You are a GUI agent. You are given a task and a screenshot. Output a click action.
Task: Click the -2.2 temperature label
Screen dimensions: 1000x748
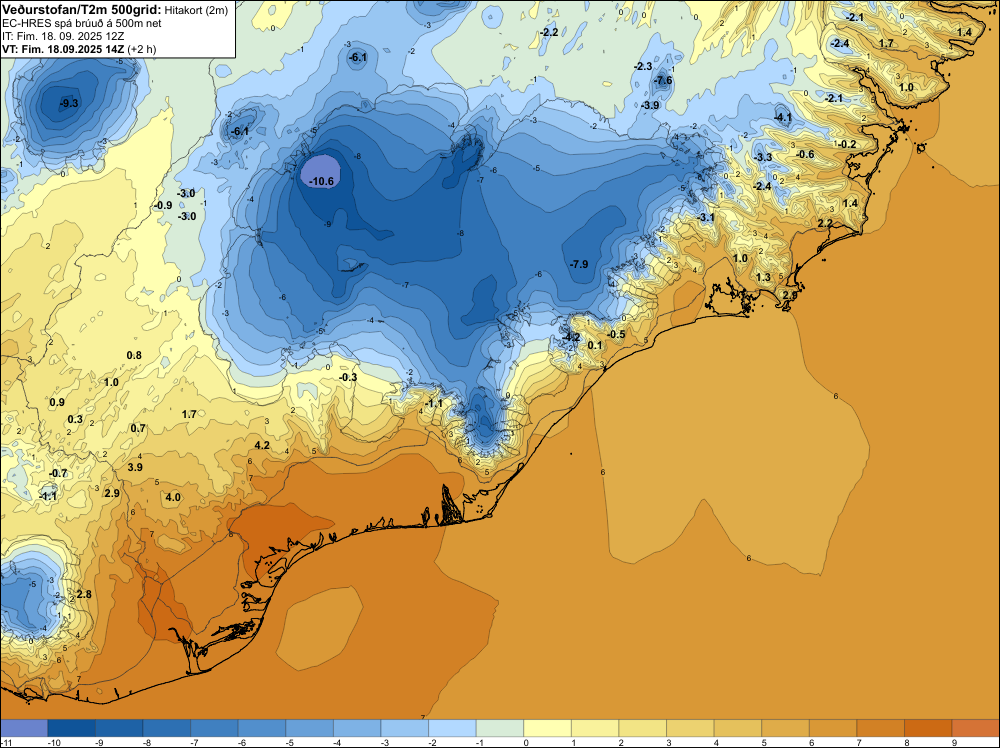click(x=549, y=32)
